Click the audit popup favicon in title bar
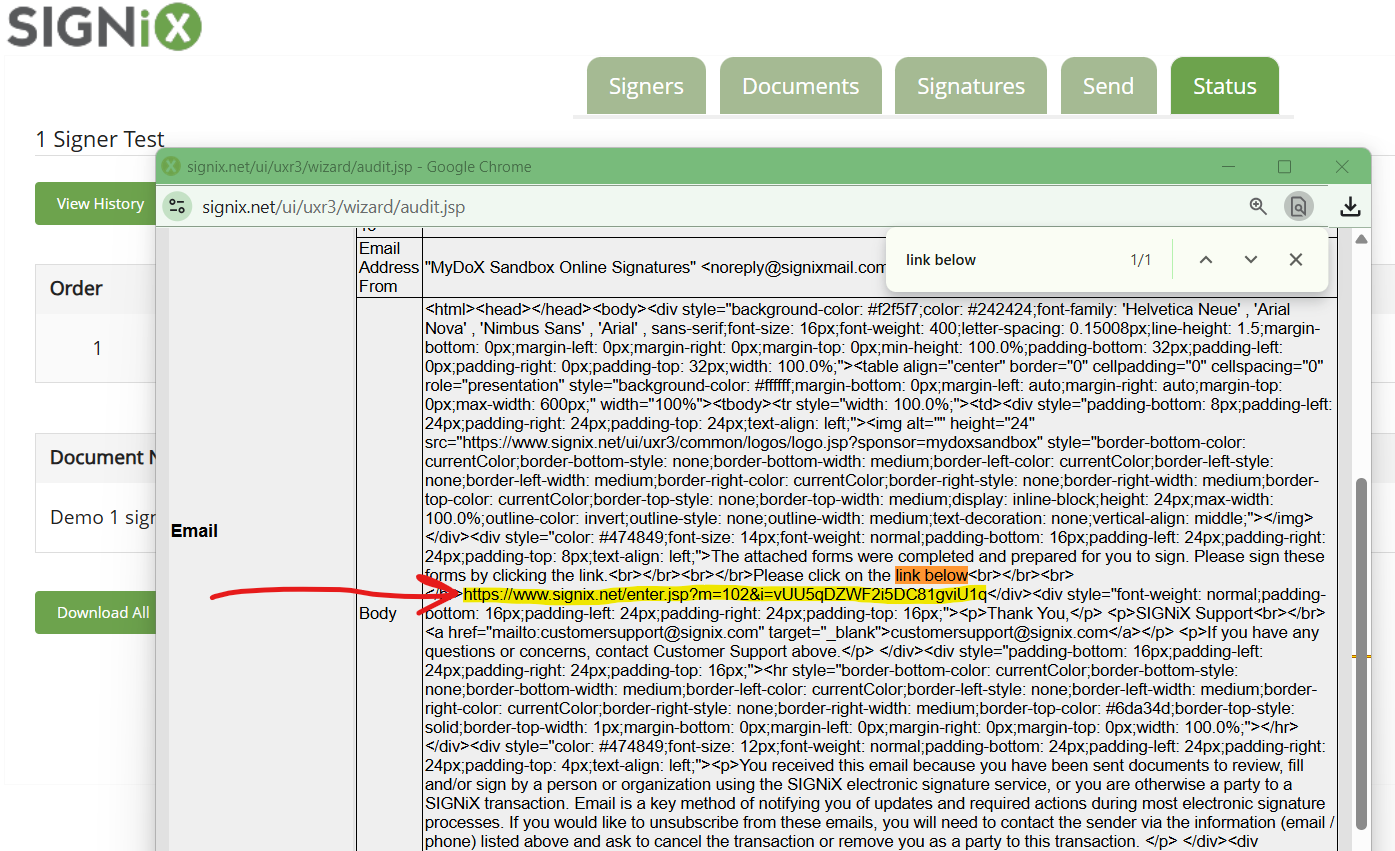The height and width of the screenshot is (851, 1395). tap(172, 167)
